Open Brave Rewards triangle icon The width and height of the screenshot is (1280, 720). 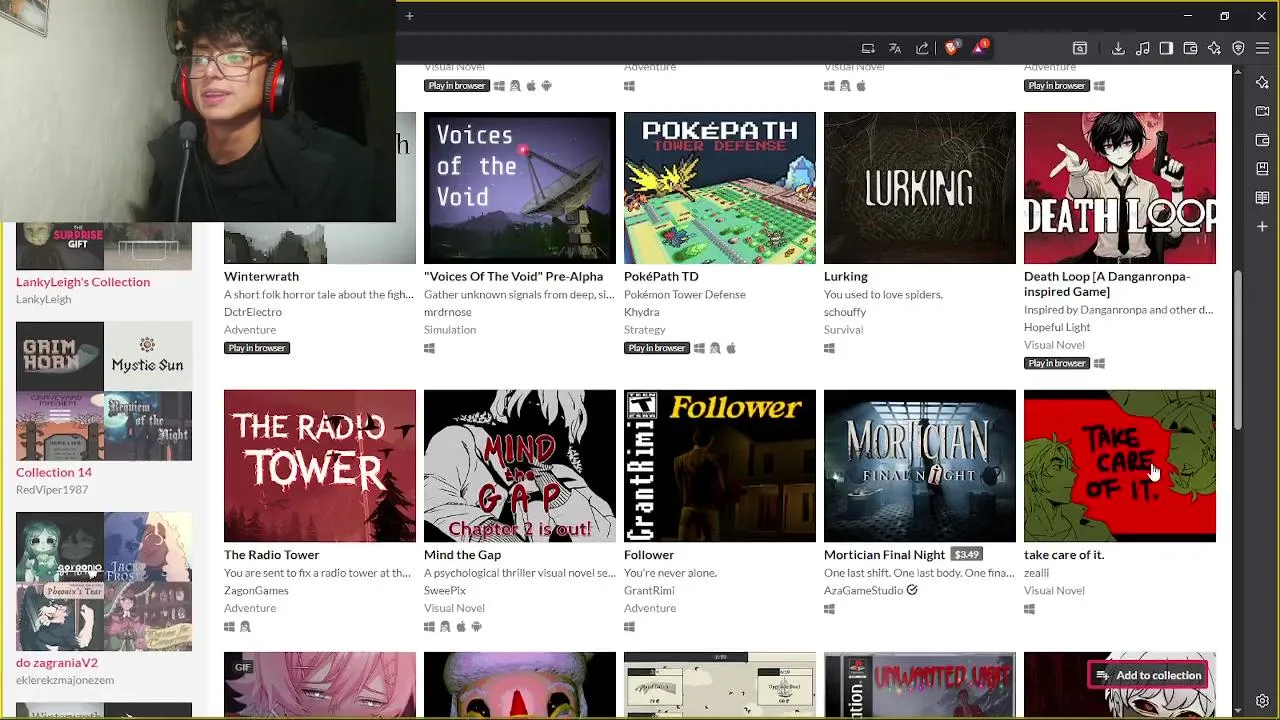[x=979, y=48]
